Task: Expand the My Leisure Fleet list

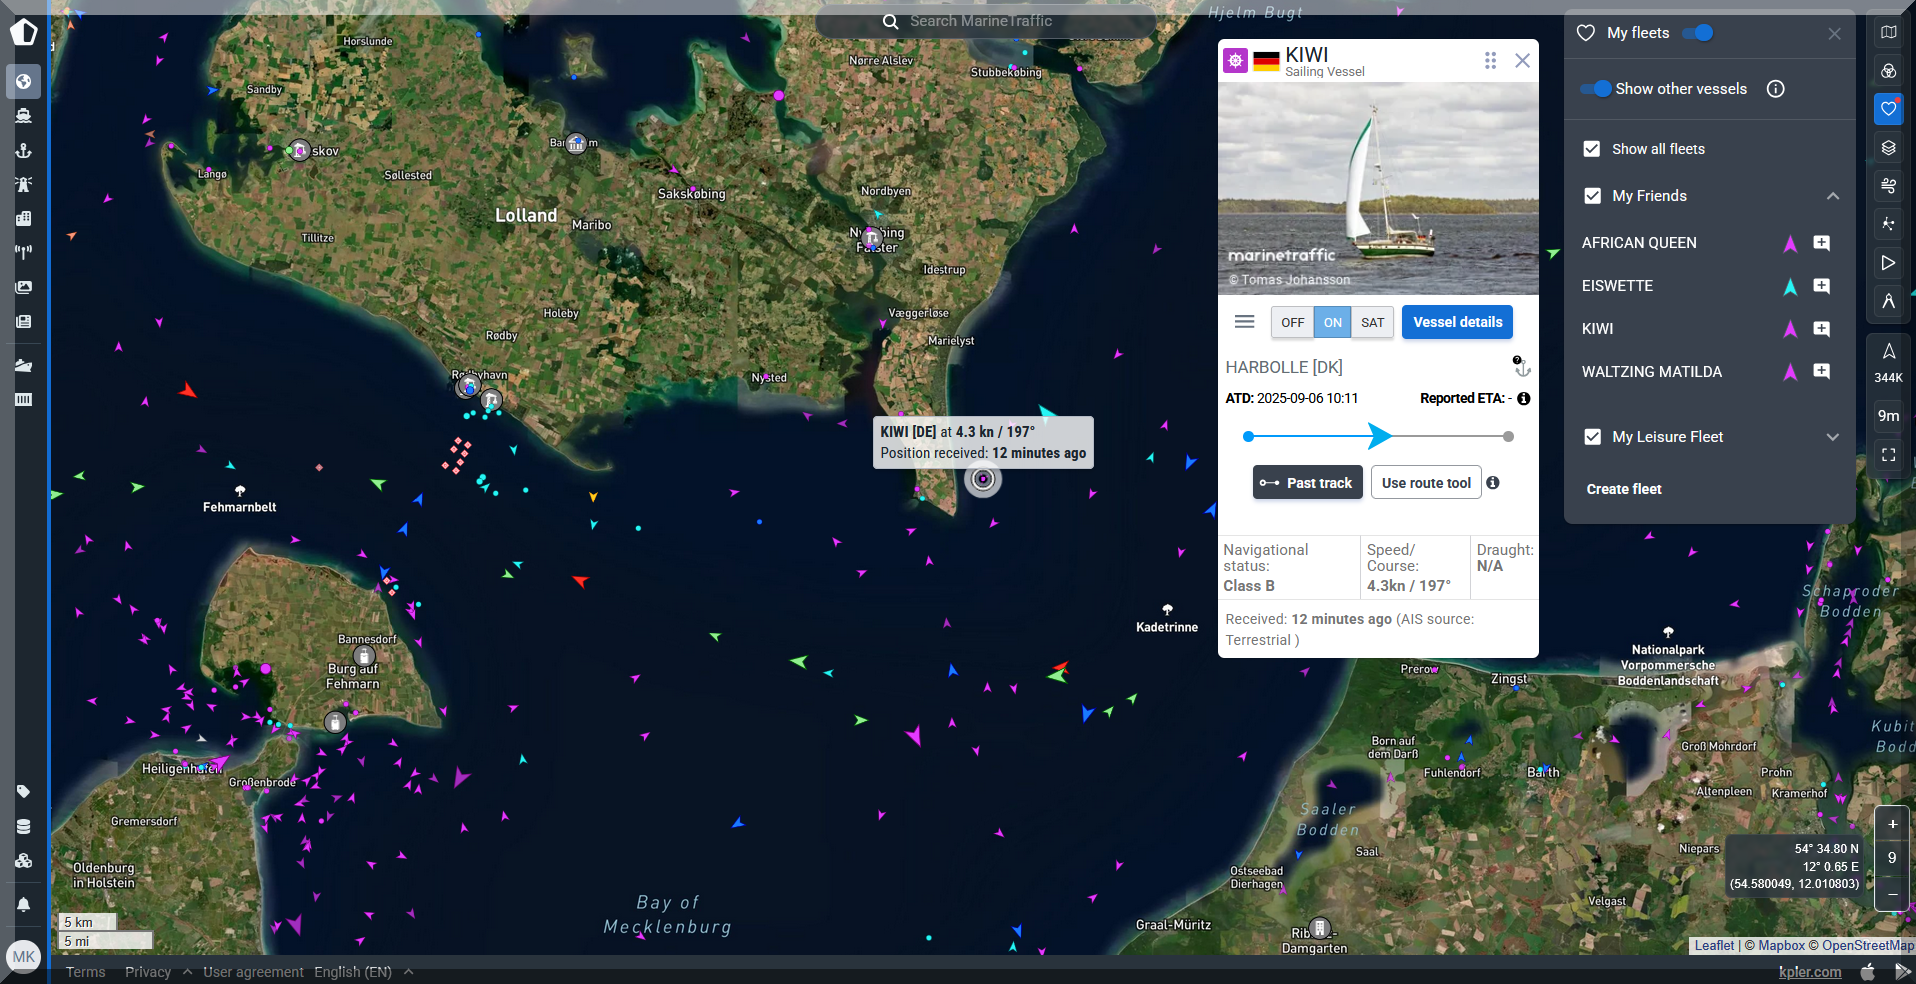Action: [x=1832, y=437]
